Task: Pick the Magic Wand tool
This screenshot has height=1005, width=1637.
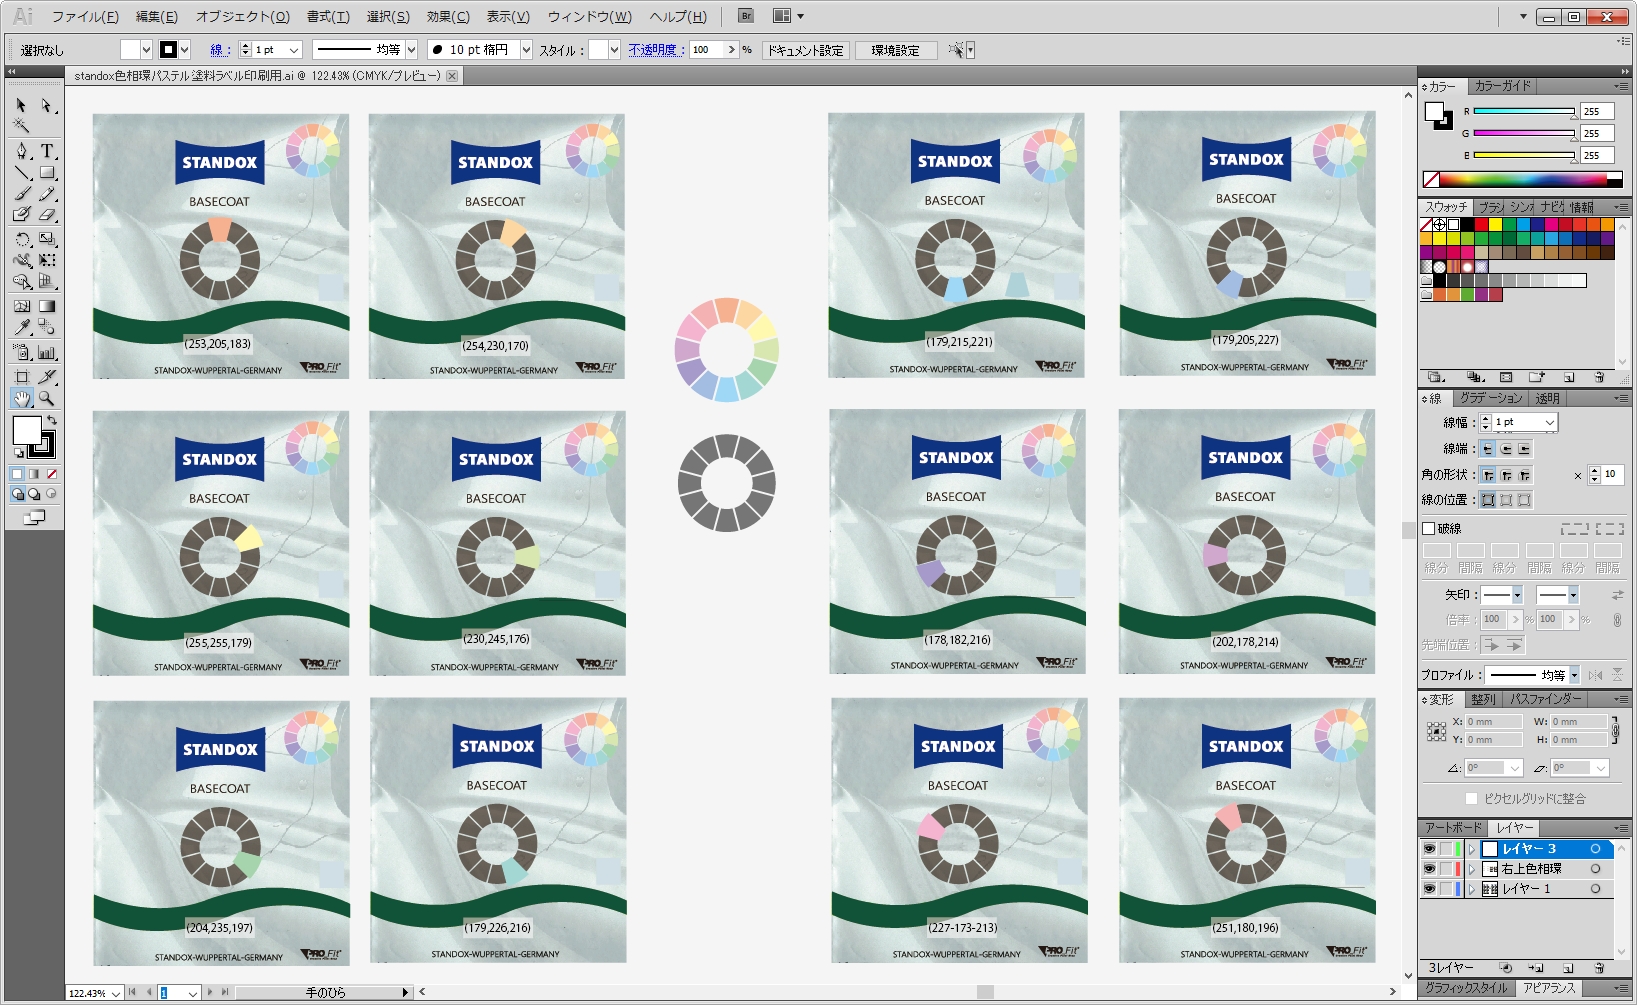Action: click(21, 126)
